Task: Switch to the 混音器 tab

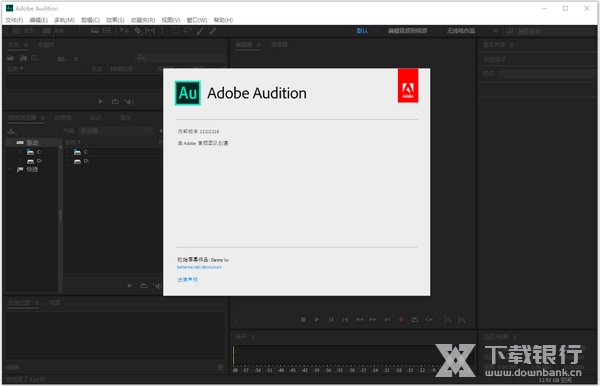Action: 279,45
